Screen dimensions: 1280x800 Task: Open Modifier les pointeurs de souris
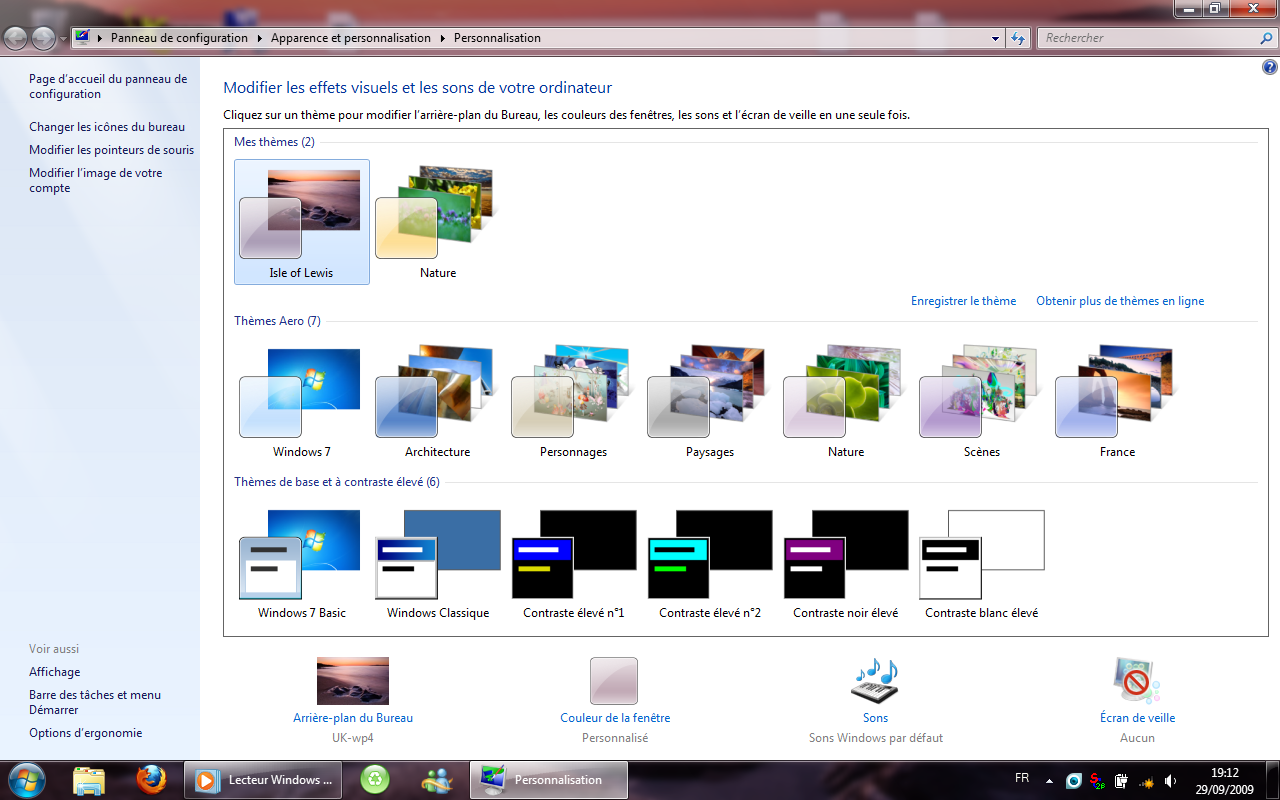(111, 150)
